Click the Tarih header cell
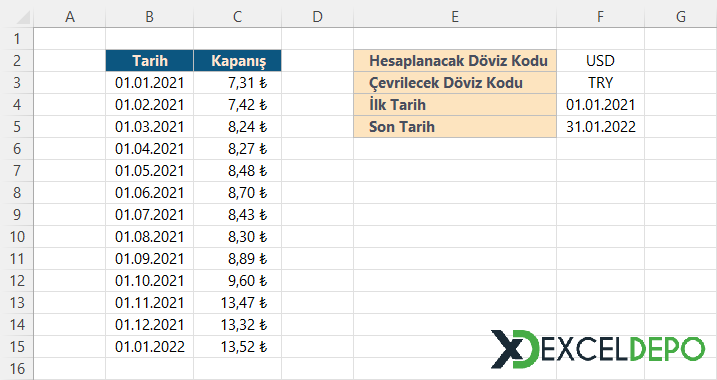Viewport: 717px width, 380px height. pyautogui.click(x=150, y=61)
